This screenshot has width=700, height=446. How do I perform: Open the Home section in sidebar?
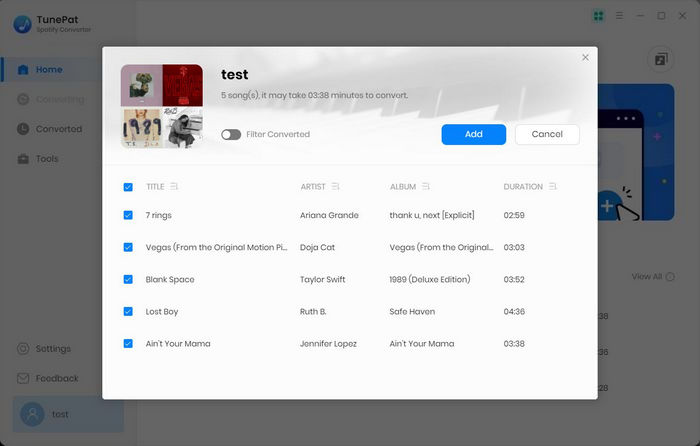(51, 70)
